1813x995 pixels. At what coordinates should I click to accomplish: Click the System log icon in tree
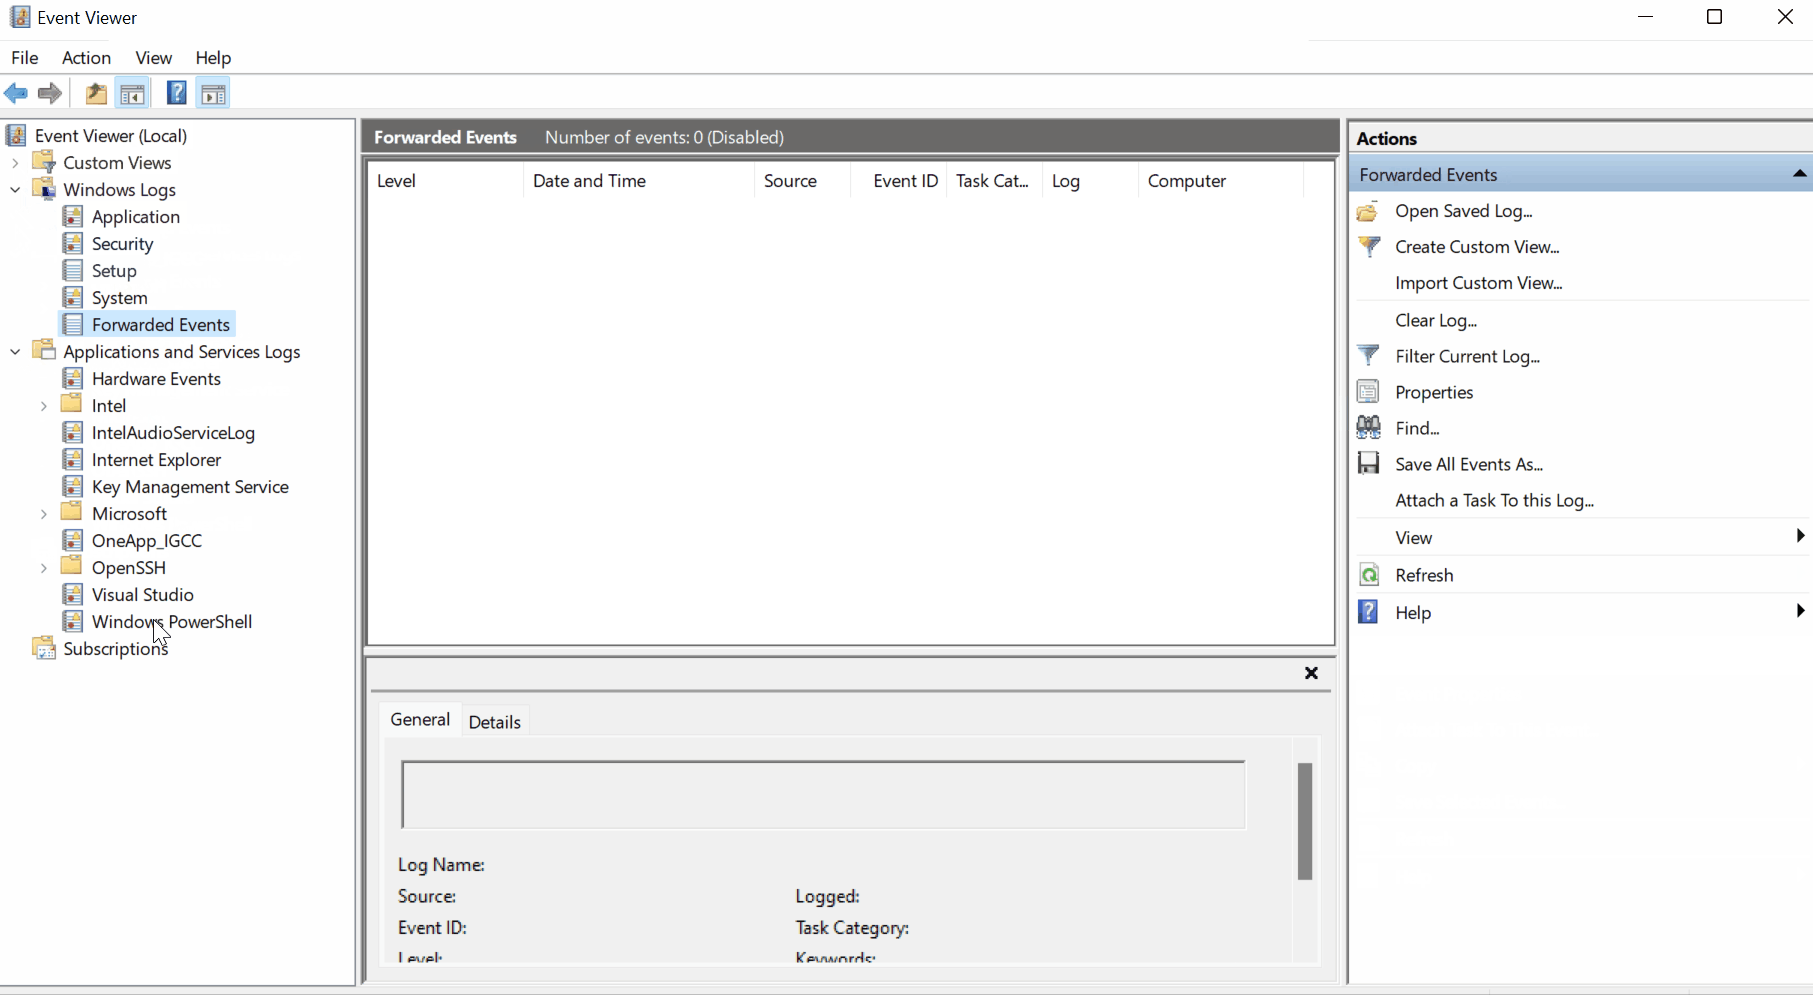pyautogui.click(x=73, y=297)
